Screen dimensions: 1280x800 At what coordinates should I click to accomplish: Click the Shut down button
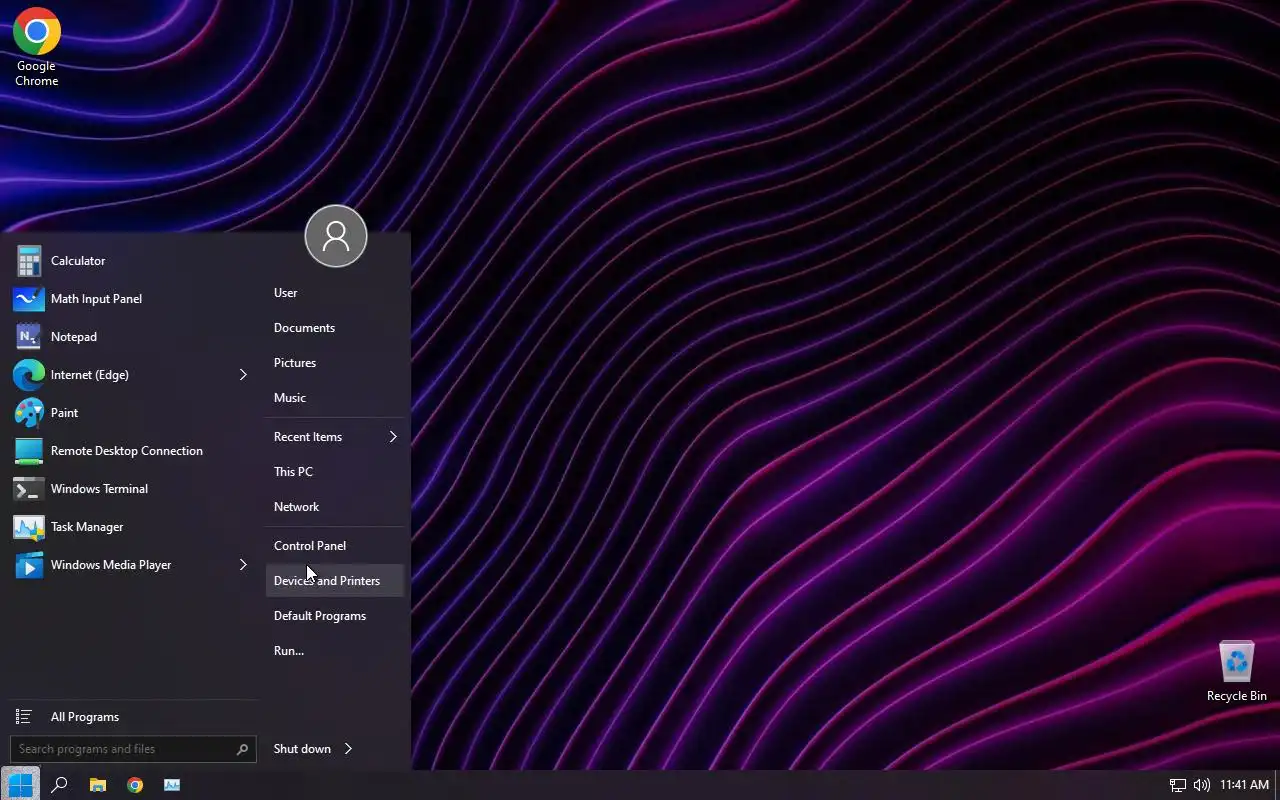(x=302, y=749)
